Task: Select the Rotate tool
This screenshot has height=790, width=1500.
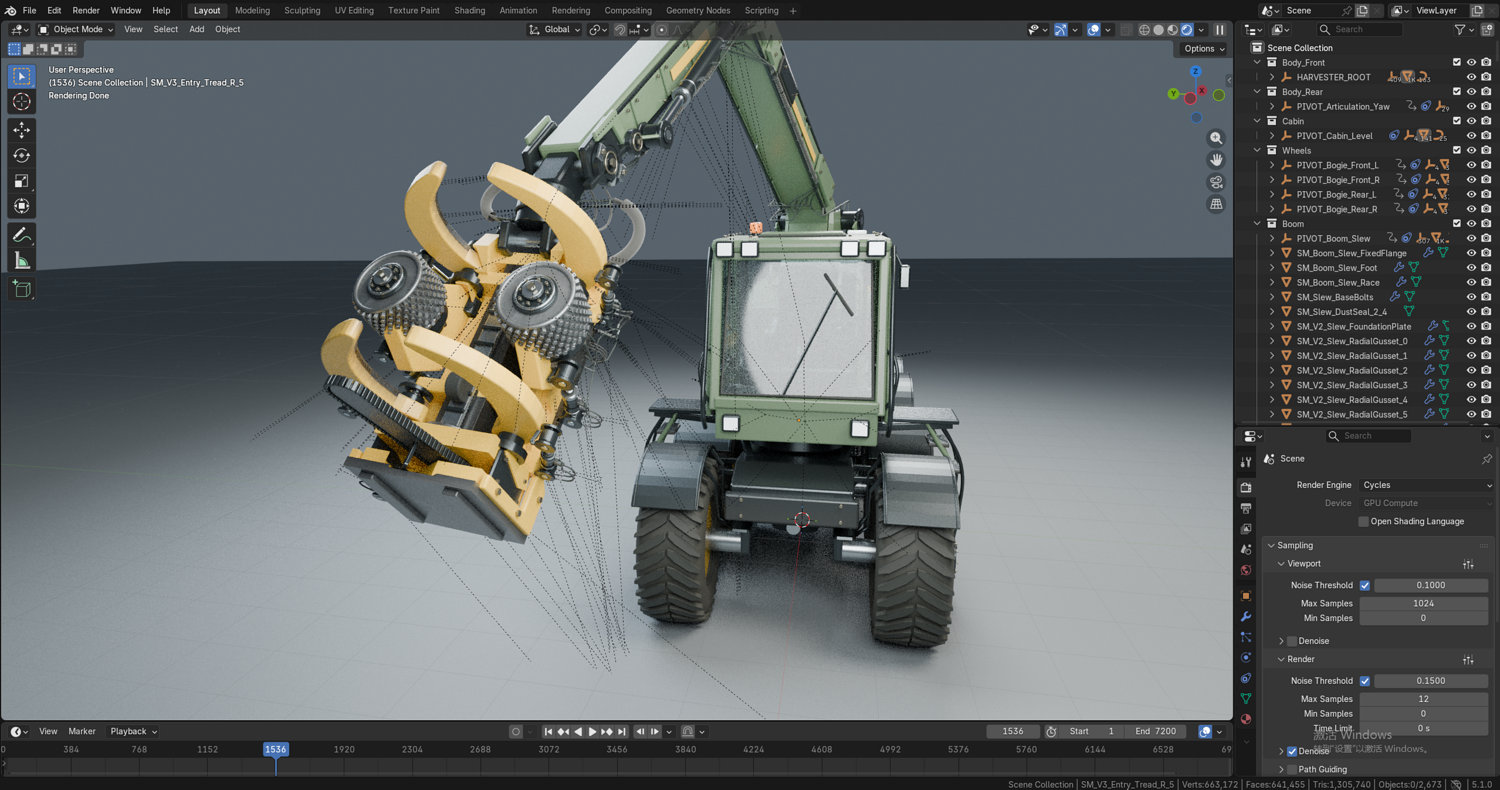Action: point(21,155)
